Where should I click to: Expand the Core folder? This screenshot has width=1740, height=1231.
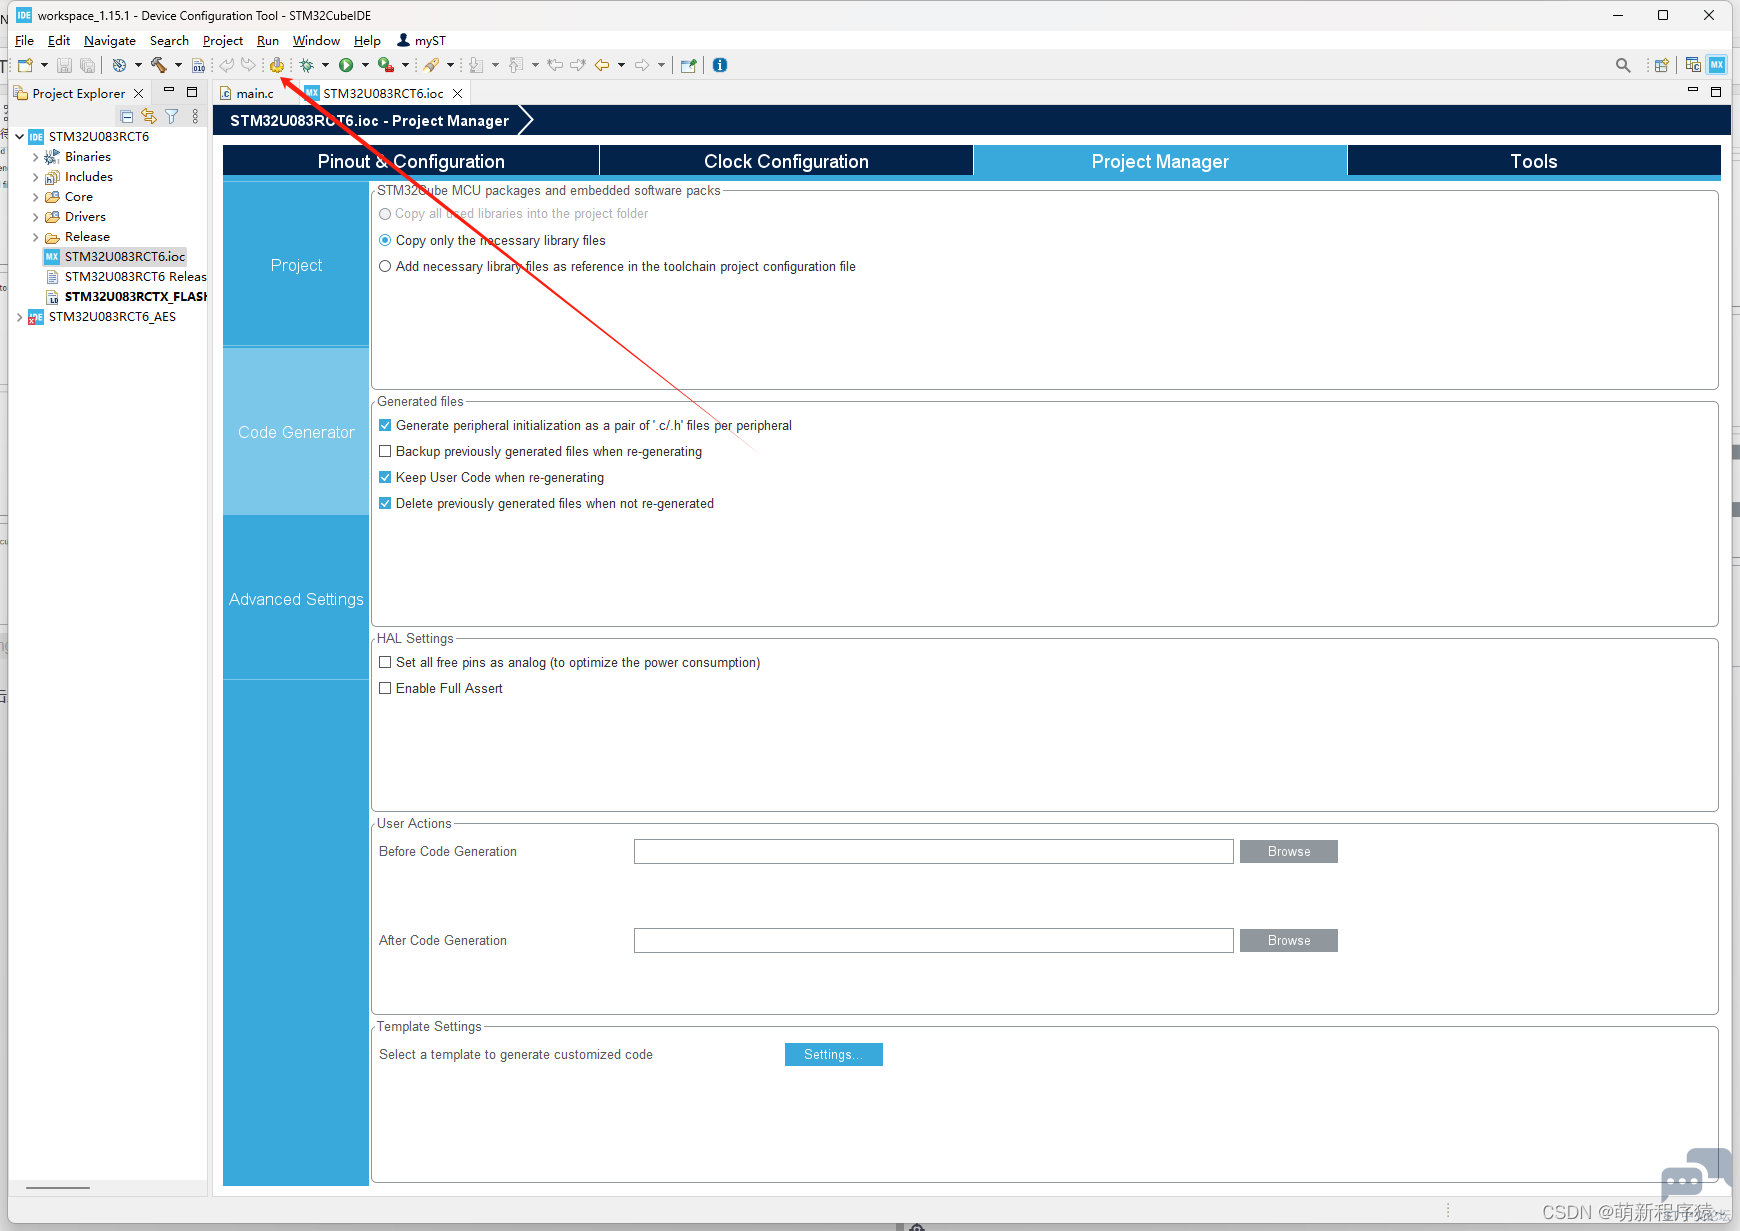click(x=36, y=197)
